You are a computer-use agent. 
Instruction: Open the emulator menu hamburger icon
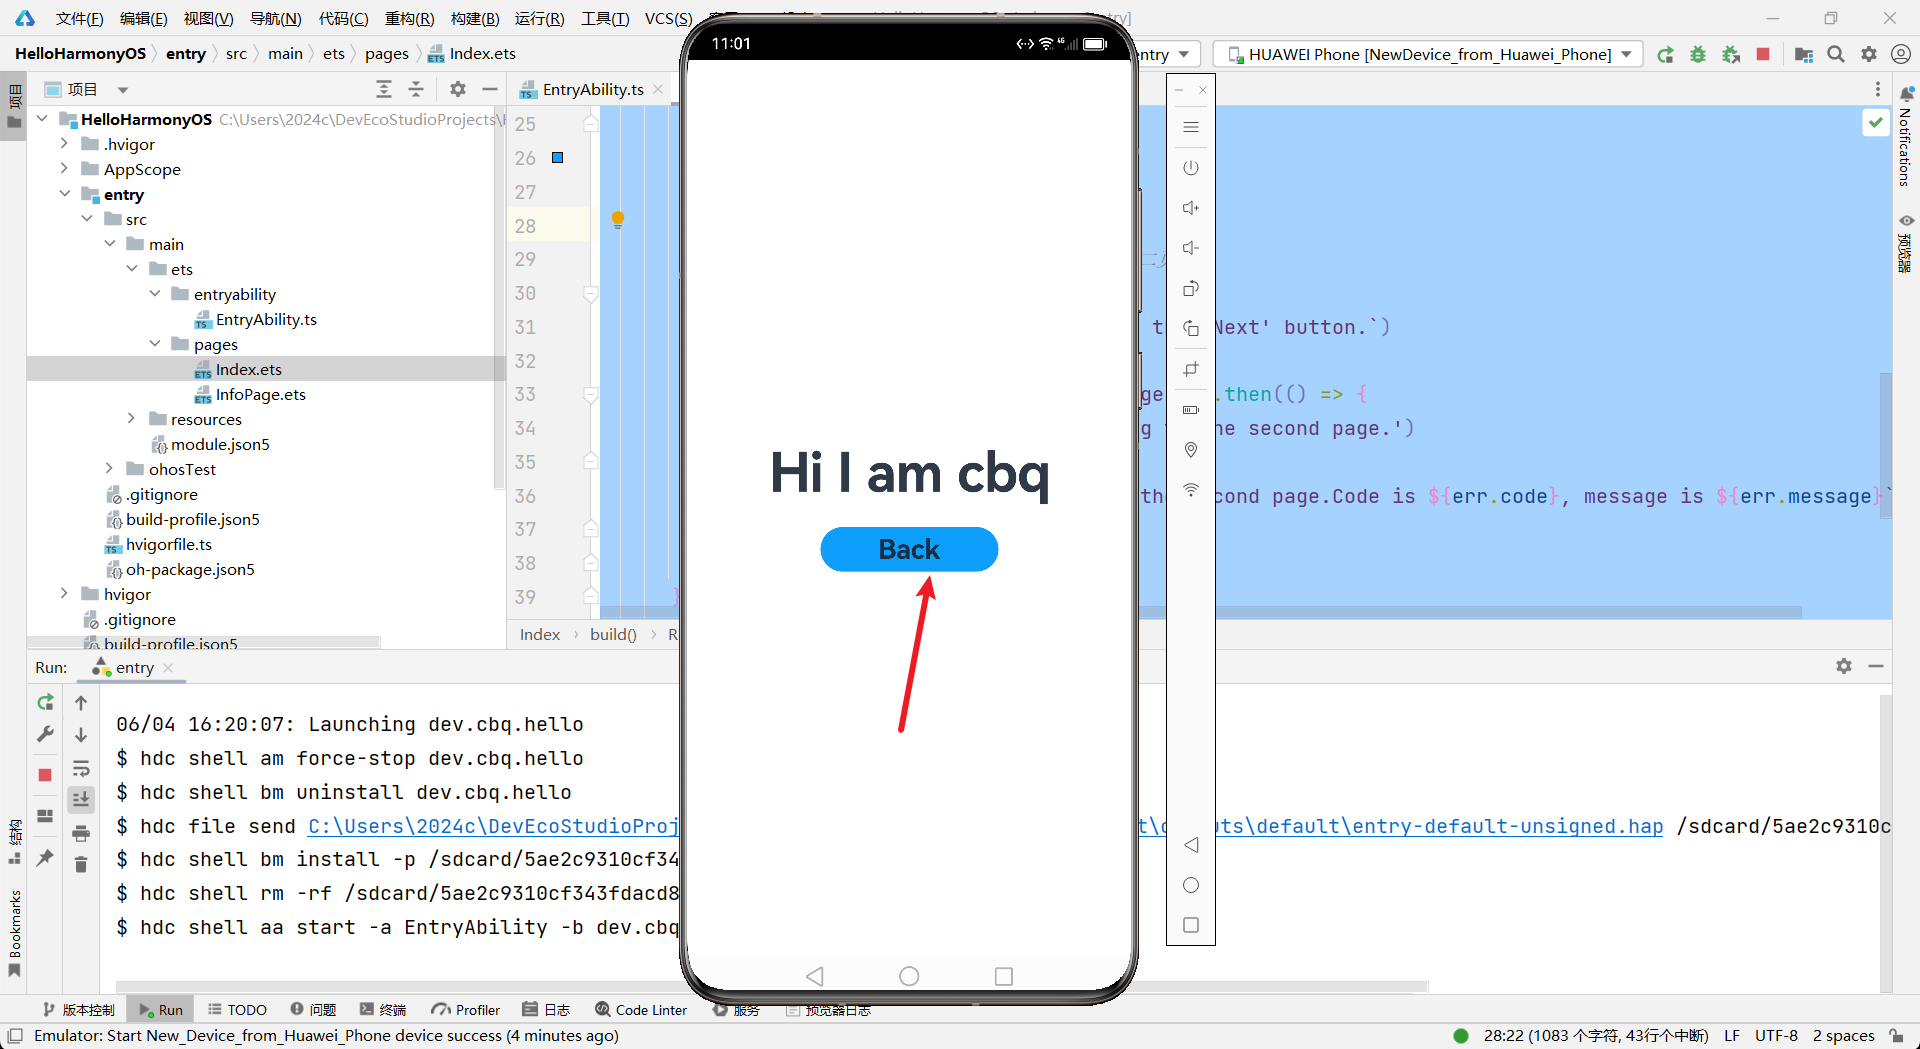1191,127
